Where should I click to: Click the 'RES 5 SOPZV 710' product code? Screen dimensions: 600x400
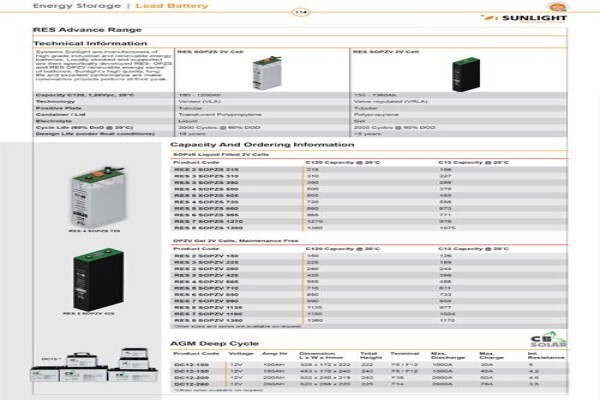pos(206,288)
